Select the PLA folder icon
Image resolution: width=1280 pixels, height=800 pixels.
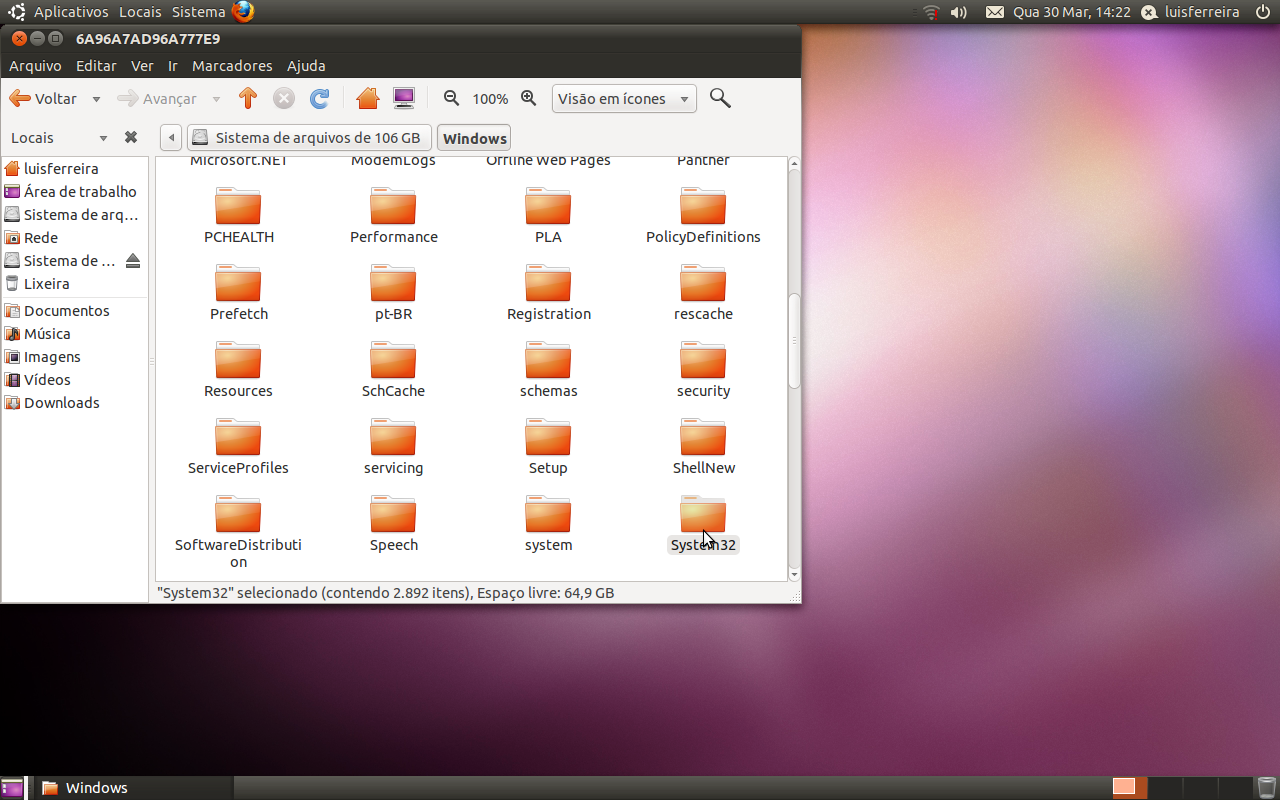coord(548,205)
